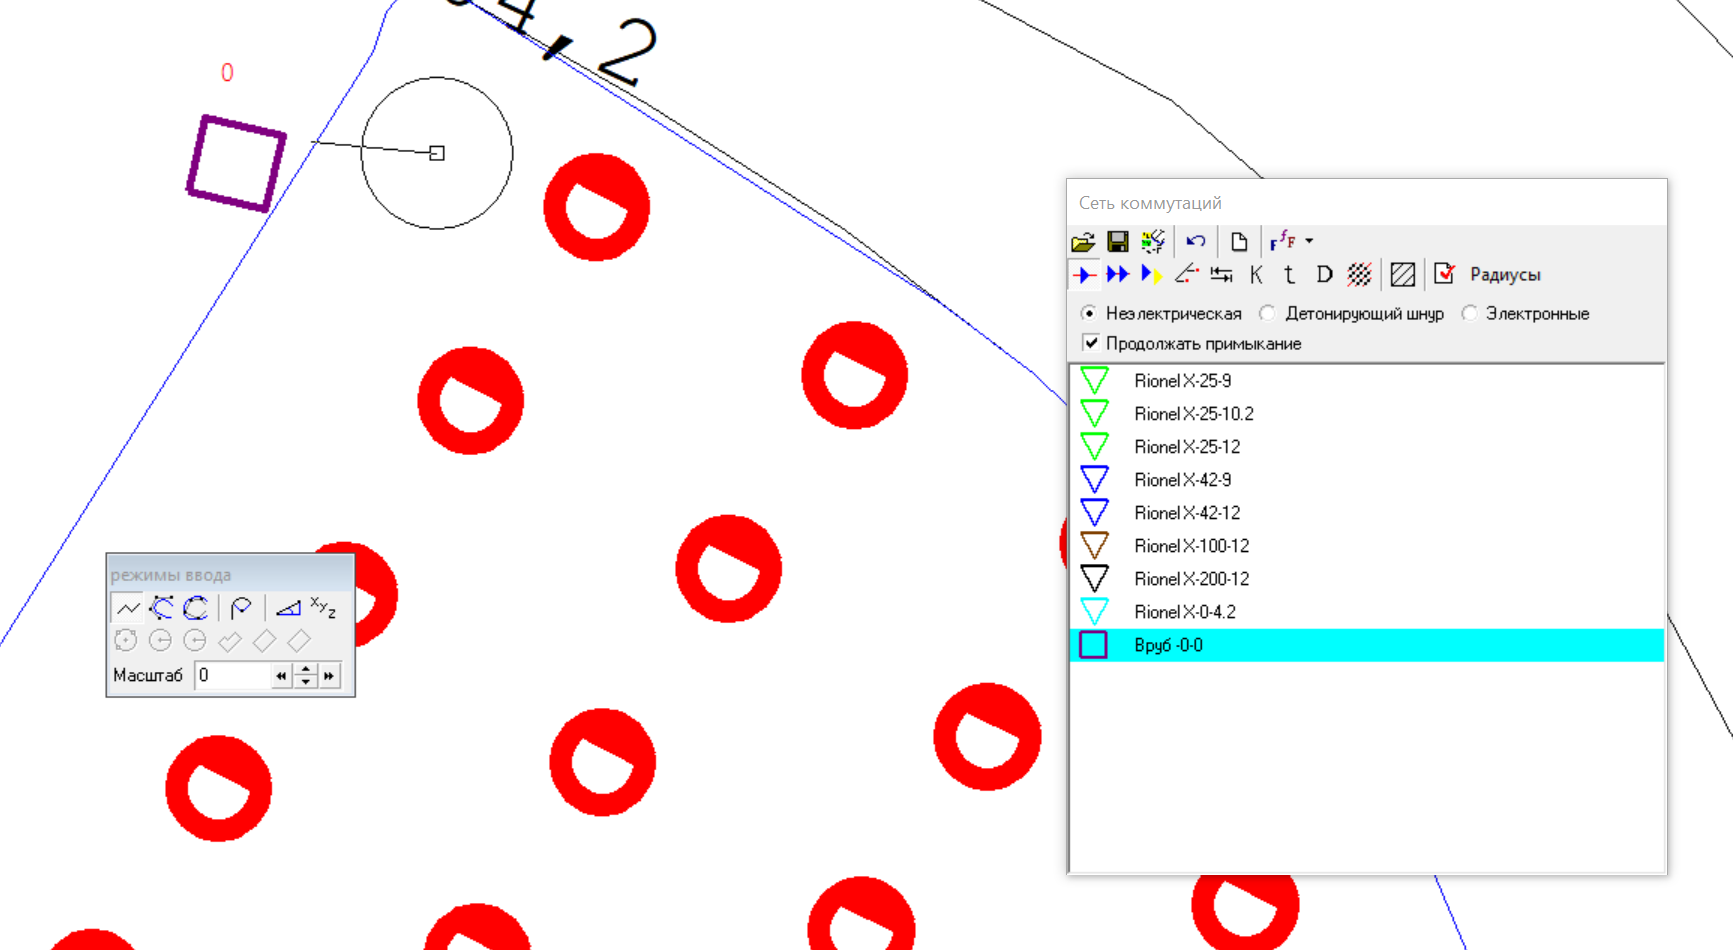The height and width of the screenshot is (950, 1733).
Task: Click the dotted red-black hatch pattern icon
Action: 1359,274
